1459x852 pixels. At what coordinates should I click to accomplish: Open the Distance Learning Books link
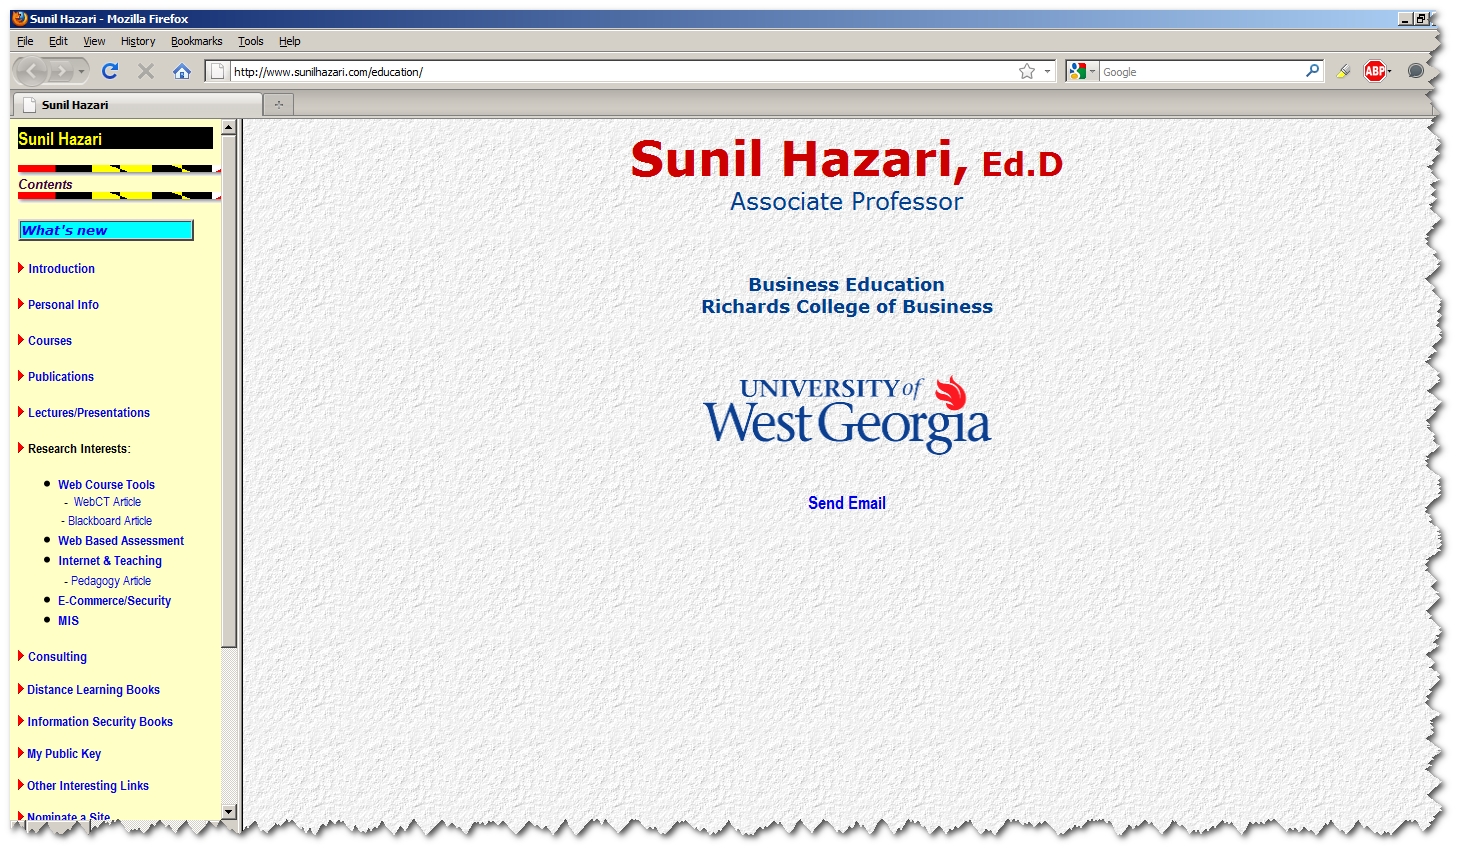pos(93,690)
